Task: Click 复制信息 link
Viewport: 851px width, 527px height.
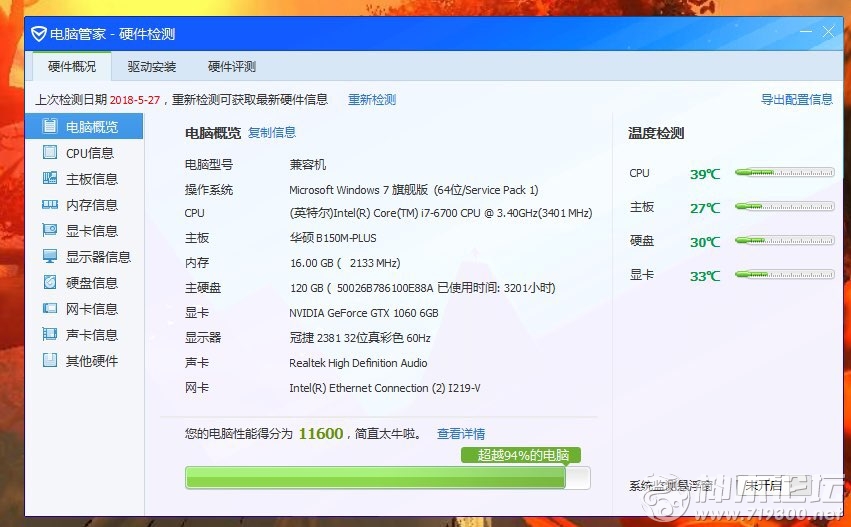Action: click(x=272, y=132)
